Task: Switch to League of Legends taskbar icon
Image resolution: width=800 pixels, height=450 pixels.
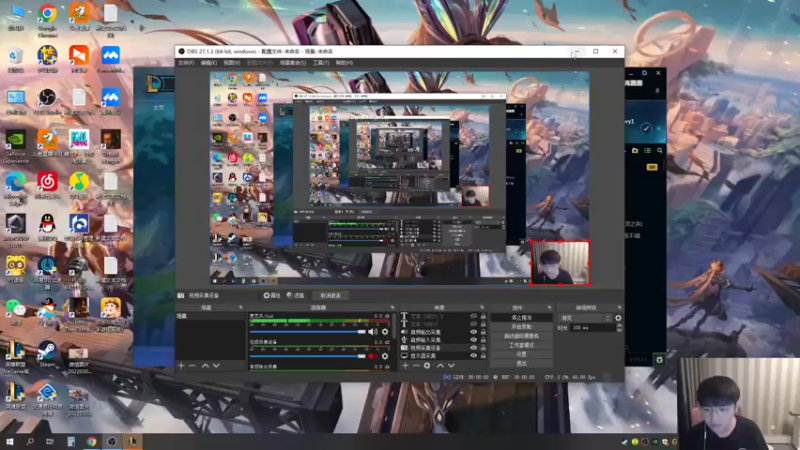Action: (132, 441)
